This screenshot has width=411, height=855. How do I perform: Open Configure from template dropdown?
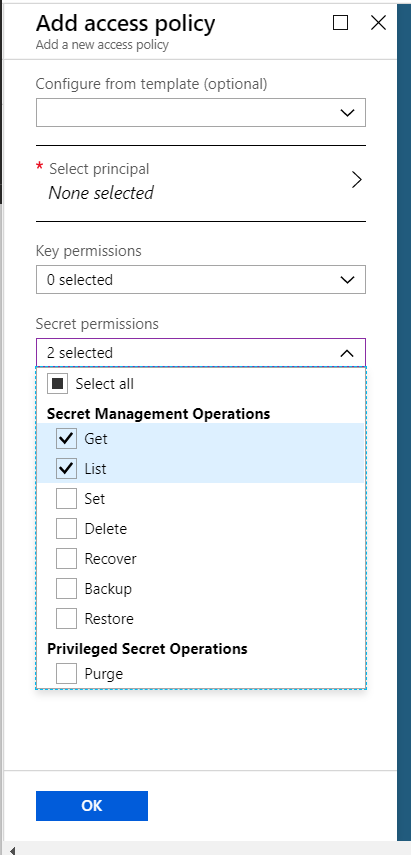click(201, 112)
